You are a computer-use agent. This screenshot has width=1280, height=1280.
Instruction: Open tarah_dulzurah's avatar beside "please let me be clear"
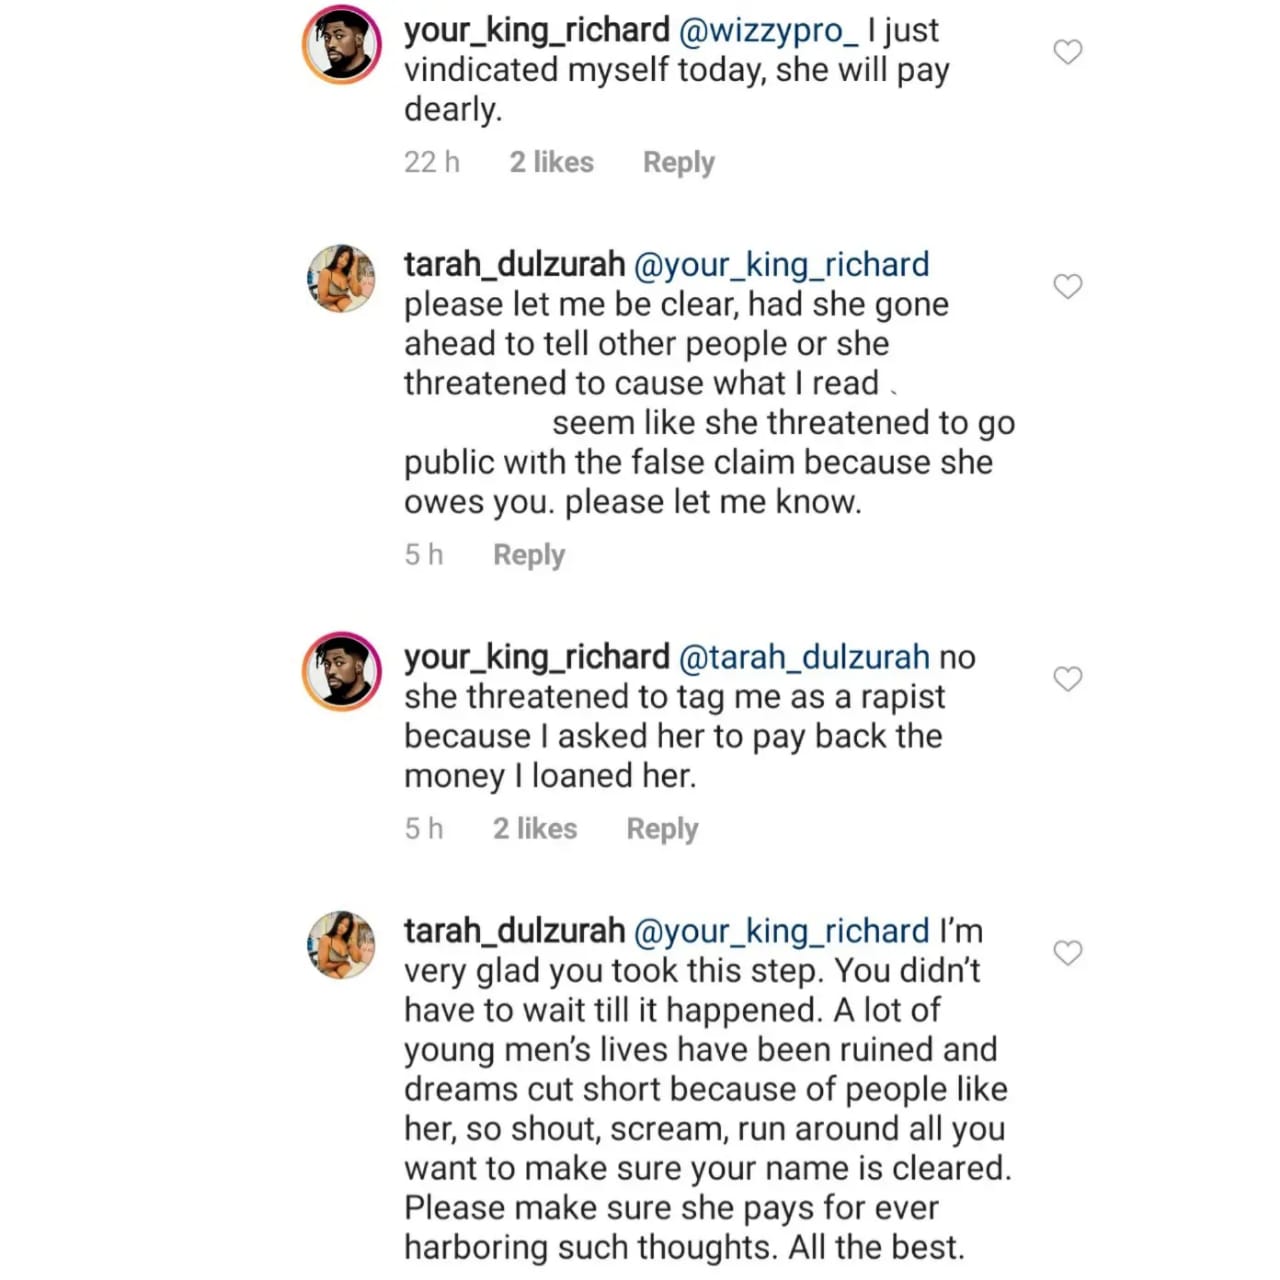coord(342,278)
